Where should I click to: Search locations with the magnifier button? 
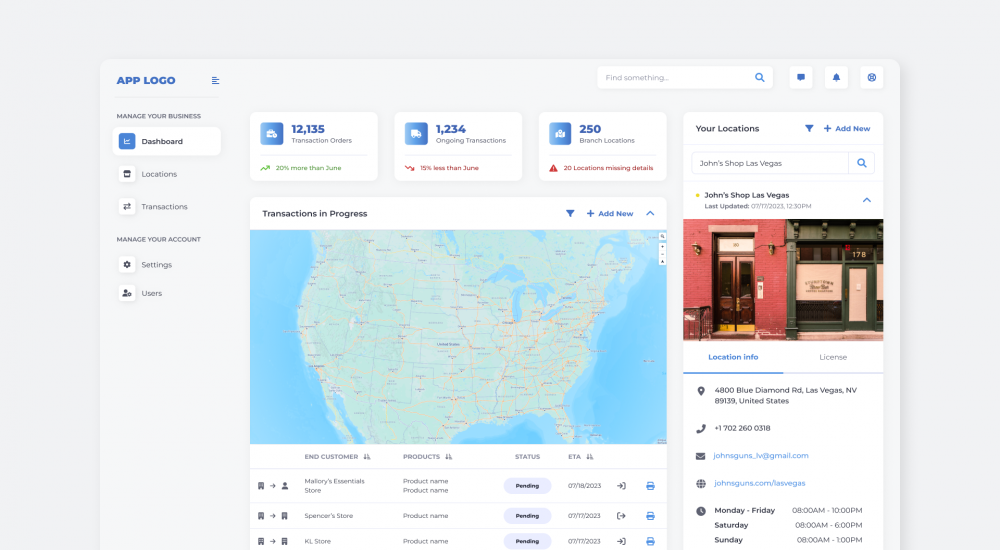click(861, 163)
